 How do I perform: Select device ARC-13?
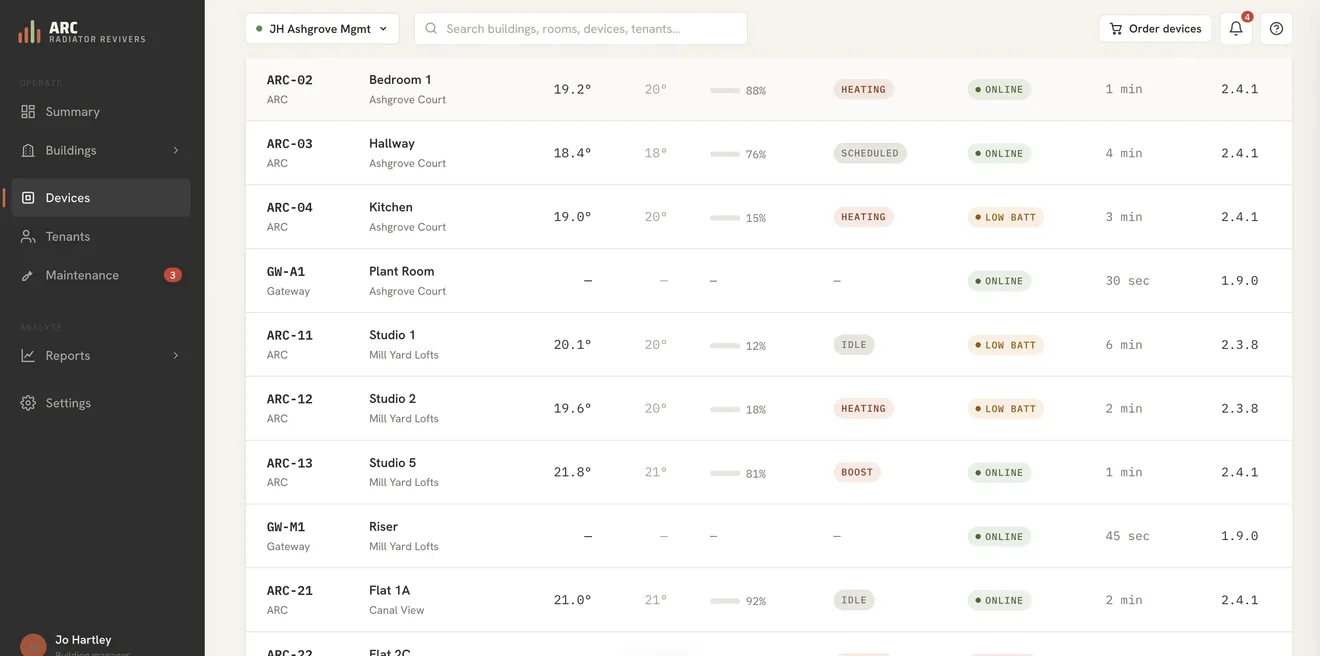coord(290,463)
